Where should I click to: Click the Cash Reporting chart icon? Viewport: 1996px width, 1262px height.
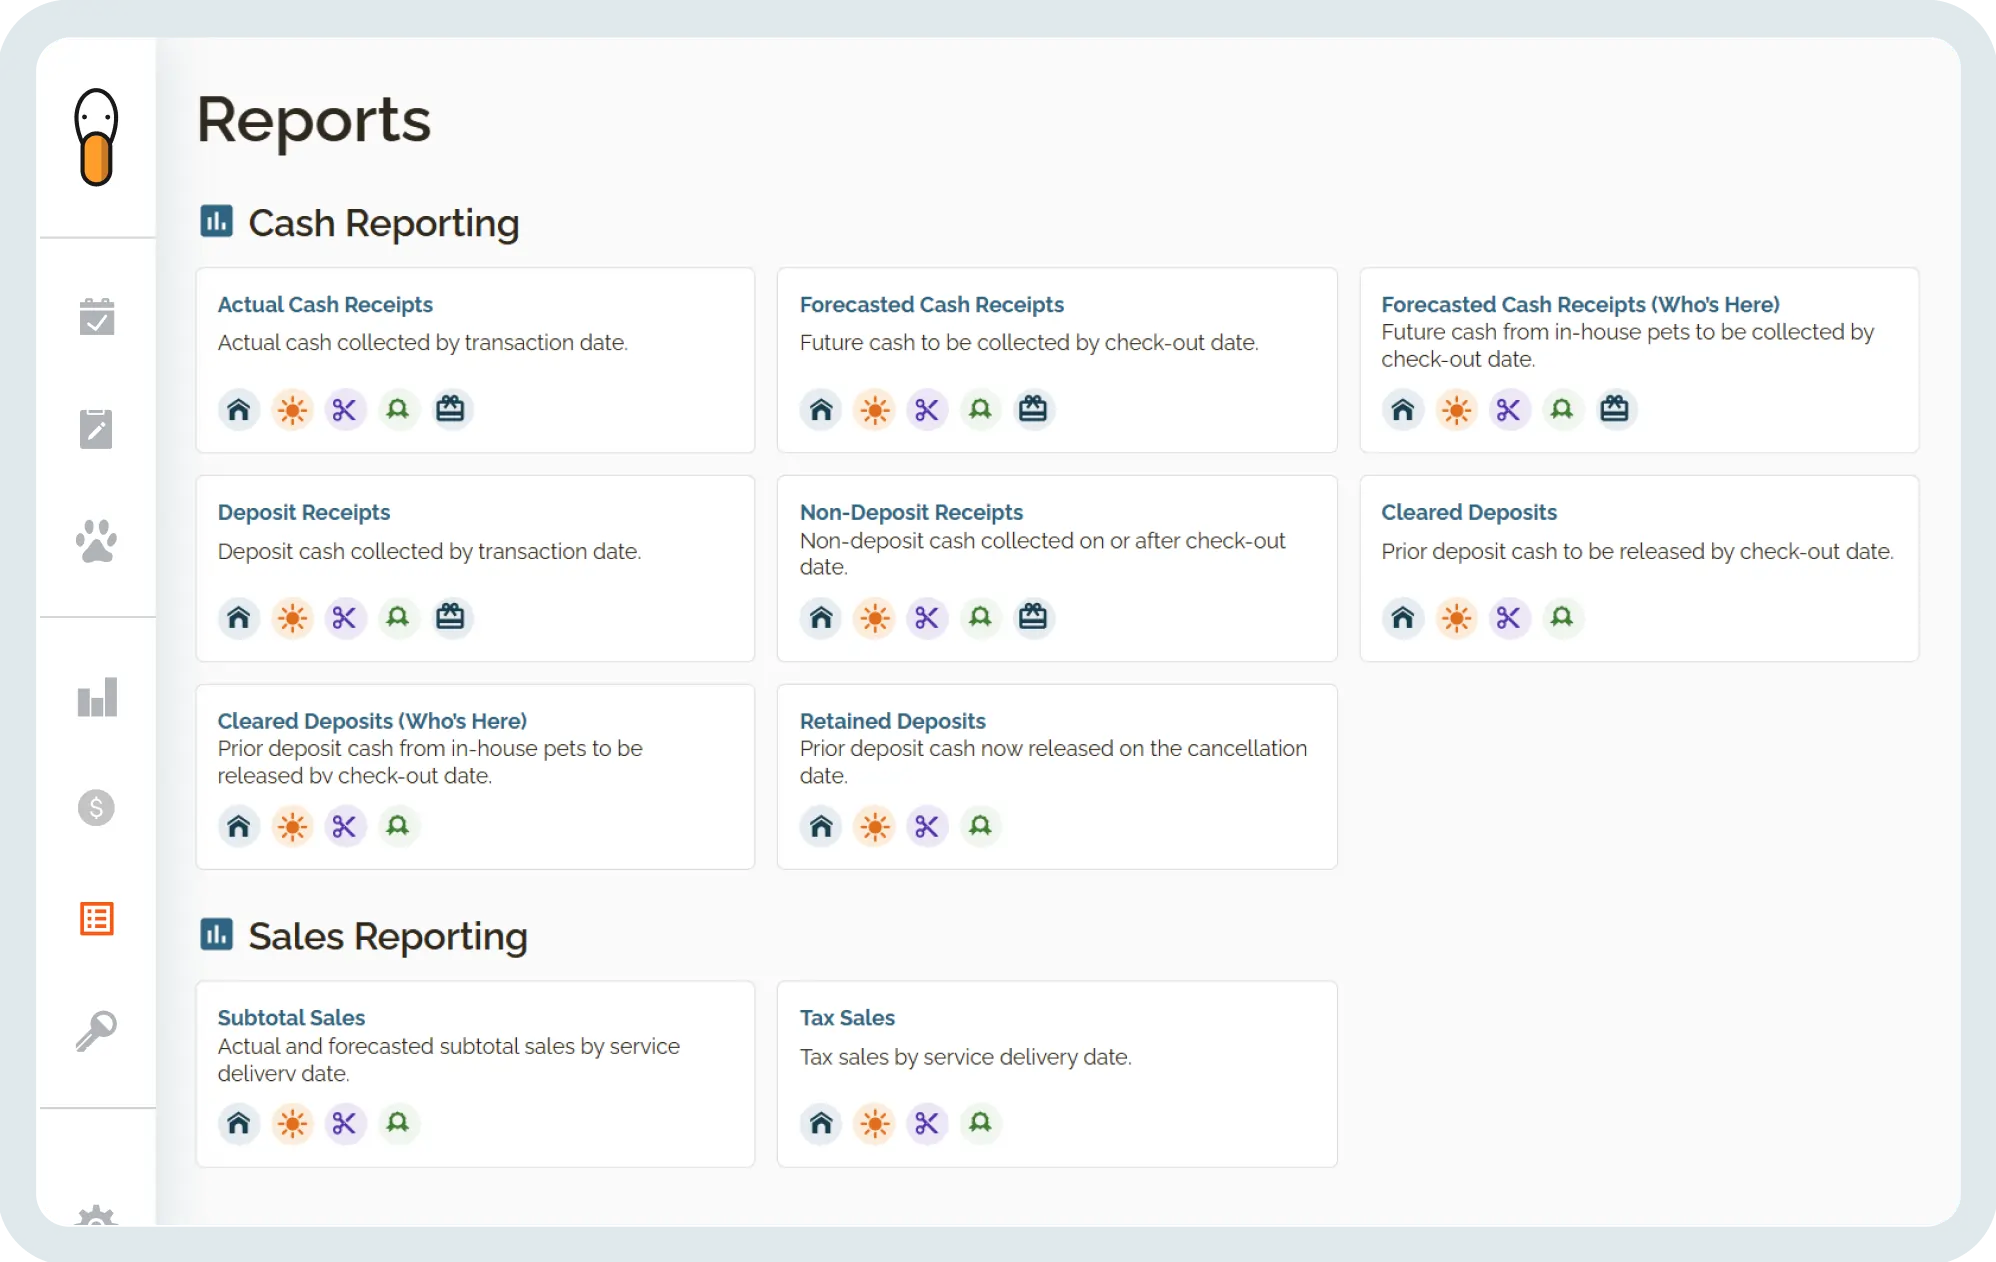[x=217, y=221]
